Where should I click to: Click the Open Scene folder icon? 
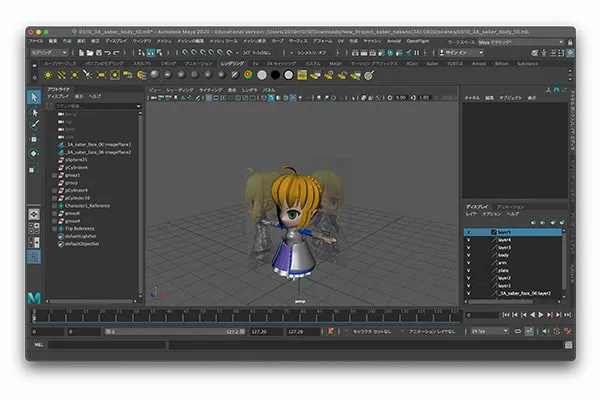click(x=90, y=52)
